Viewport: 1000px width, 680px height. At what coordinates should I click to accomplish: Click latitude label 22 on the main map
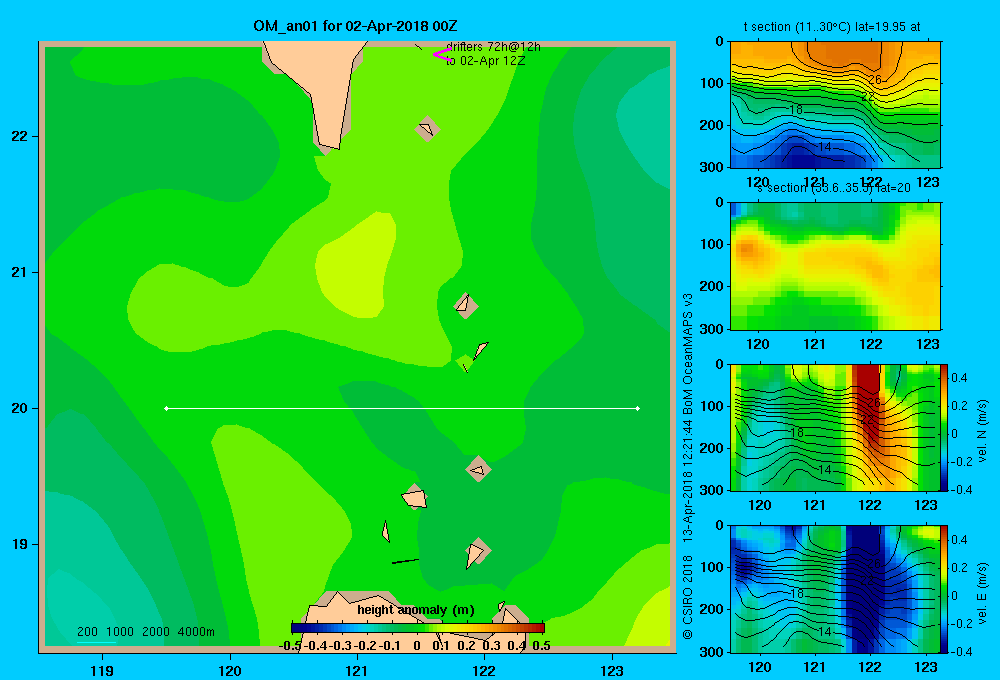tap(20, 137)
